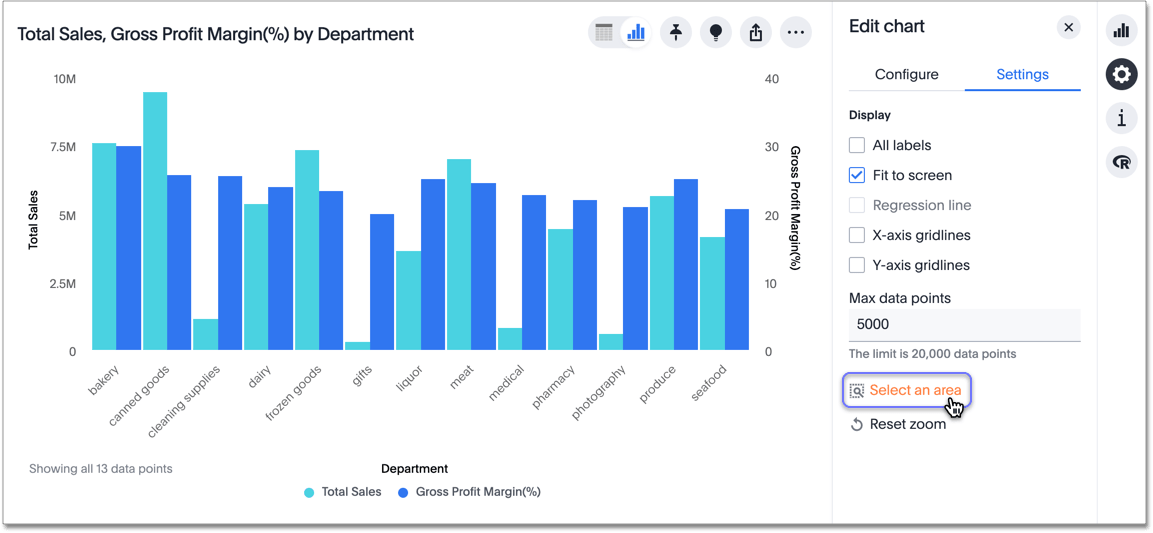This screenshot has width=1153, height=533.
Task: Switch to table view icon
Action: [604, 33]
